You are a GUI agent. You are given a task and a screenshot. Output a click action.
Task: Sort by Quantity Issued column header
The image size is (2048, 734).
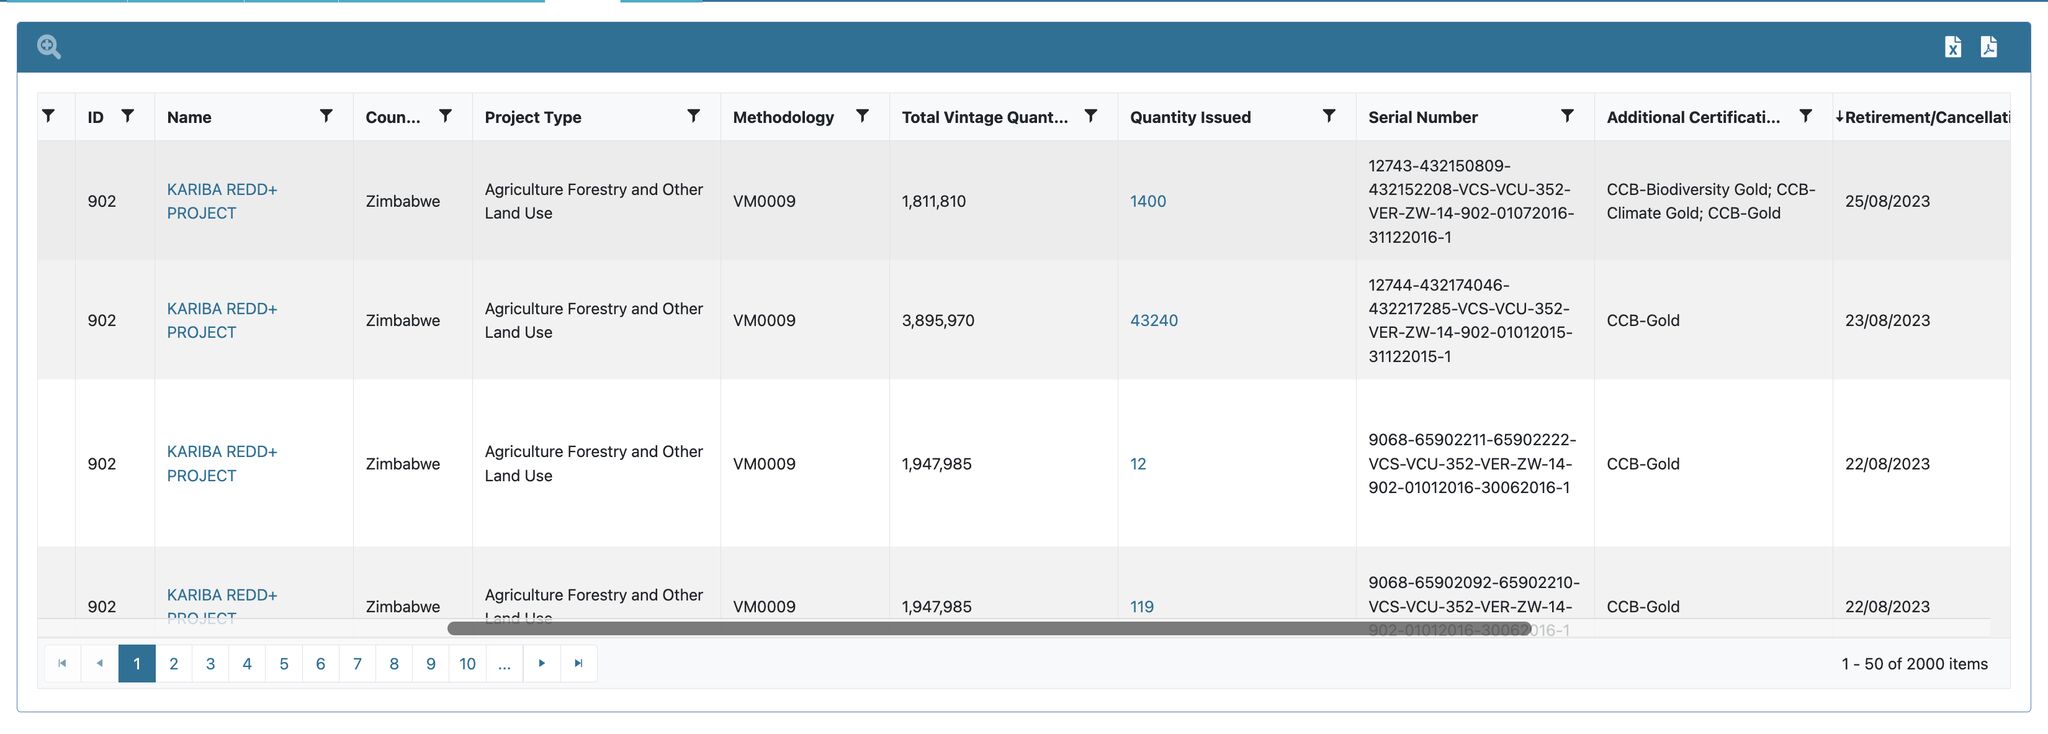1190,117
